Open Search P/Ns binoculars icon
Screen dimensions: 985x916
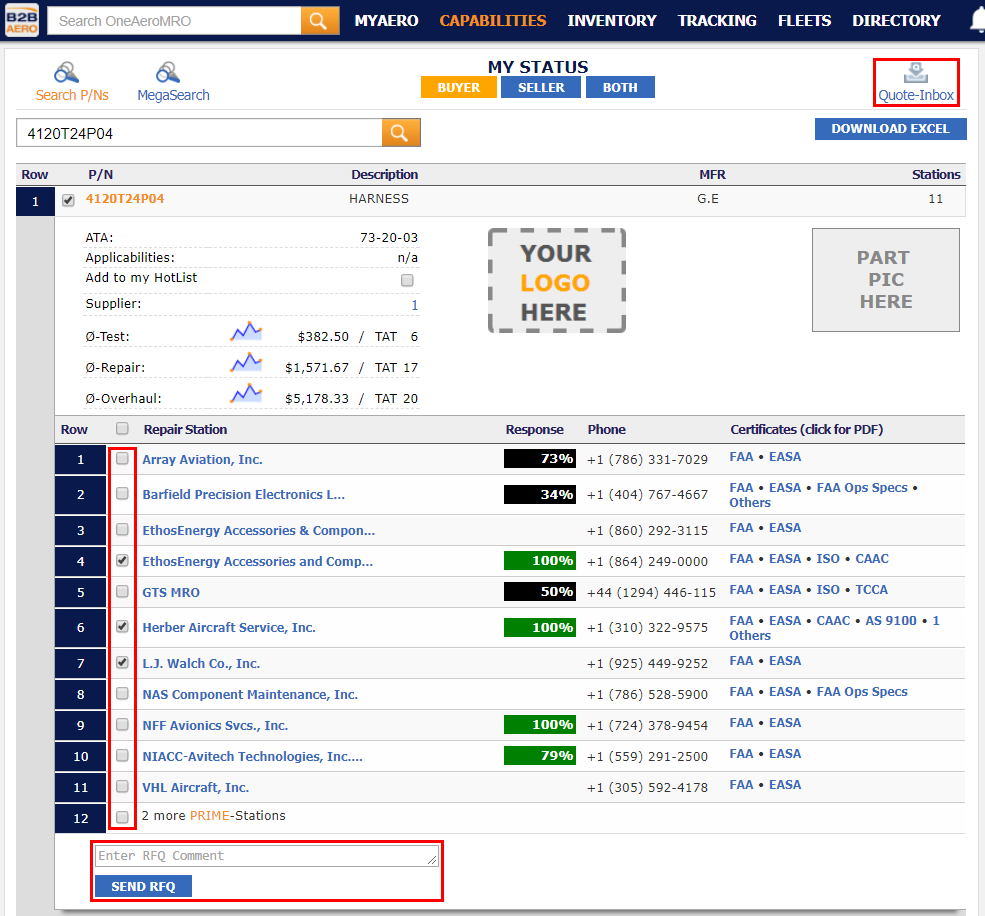[67, 73]
